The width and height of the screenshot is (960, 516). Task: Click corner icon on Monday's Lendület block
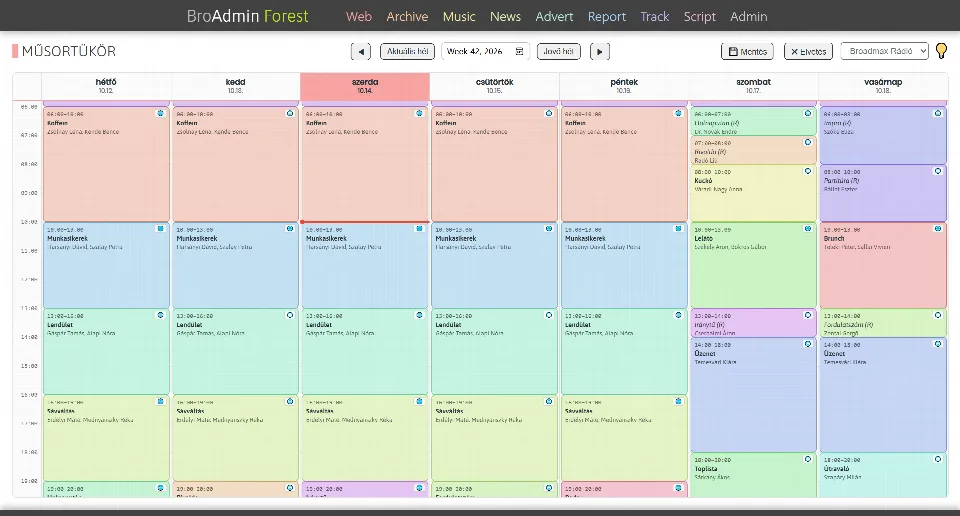pos(160,315)
